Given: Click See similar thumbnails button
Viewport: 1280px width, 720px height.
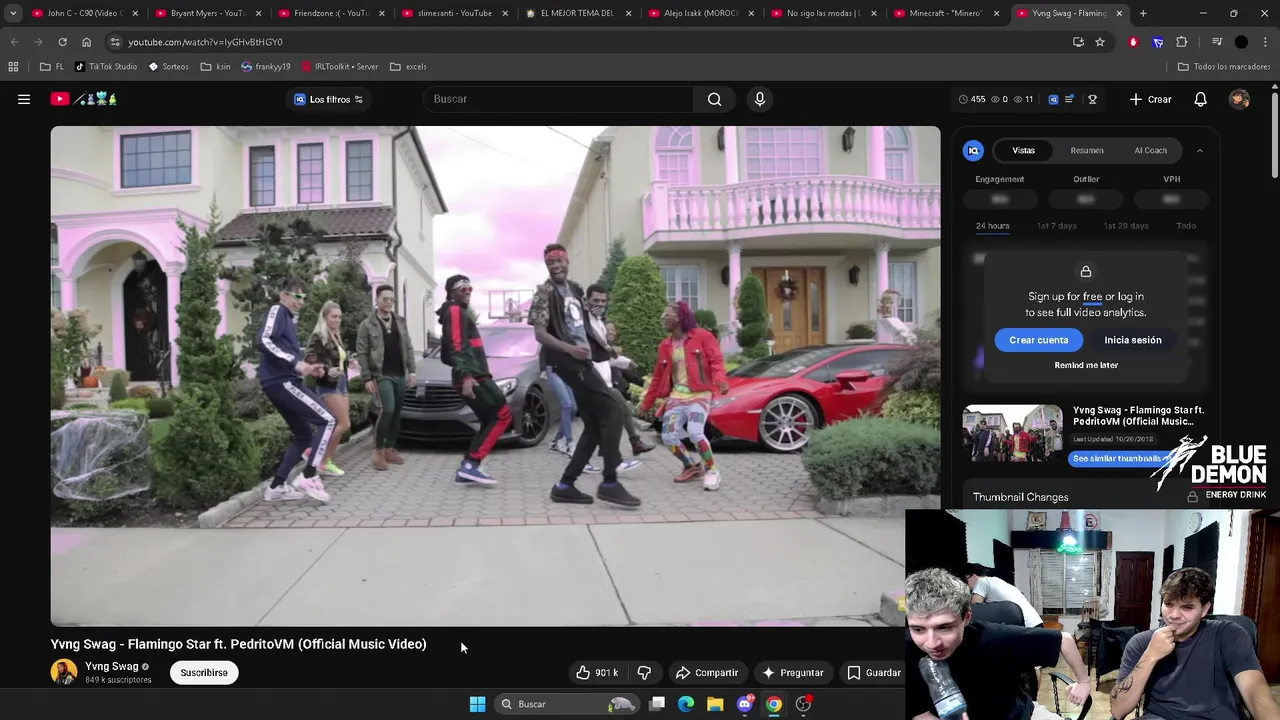Looking at the screenshot, I should 1117,458.
